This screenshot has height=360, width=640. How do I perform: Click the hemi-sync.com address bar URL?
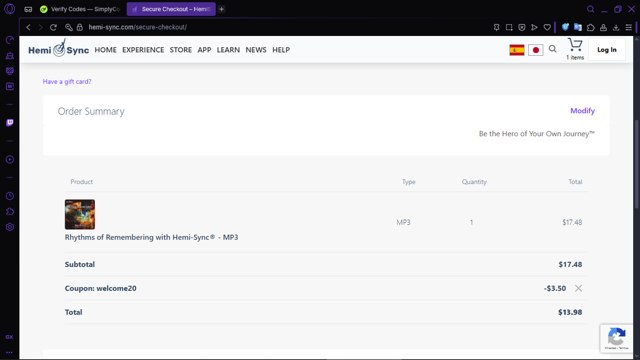pyautogui.click(x=138, y=27)
